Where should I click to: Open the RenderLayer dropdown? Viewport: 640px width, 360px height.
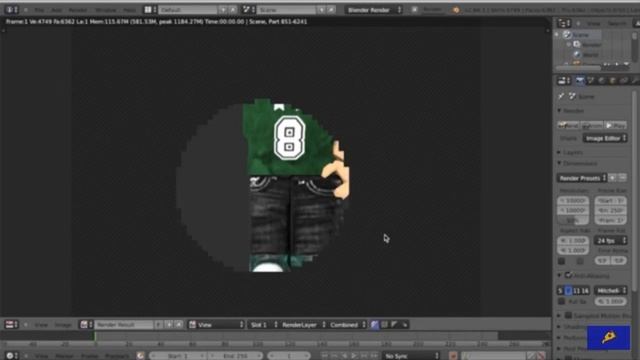pos(304,325)
